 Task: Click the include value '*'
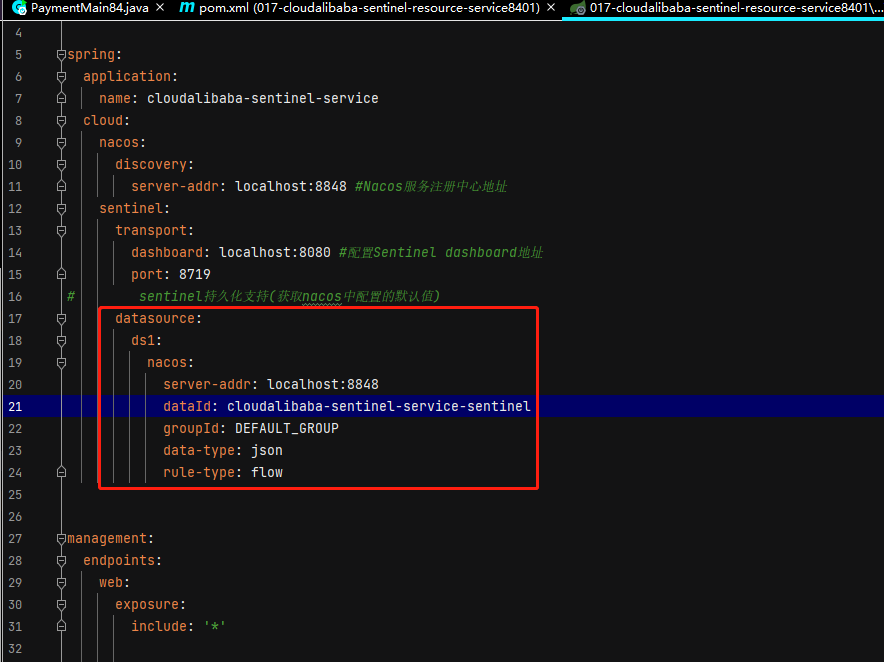[x=215, y=626]
